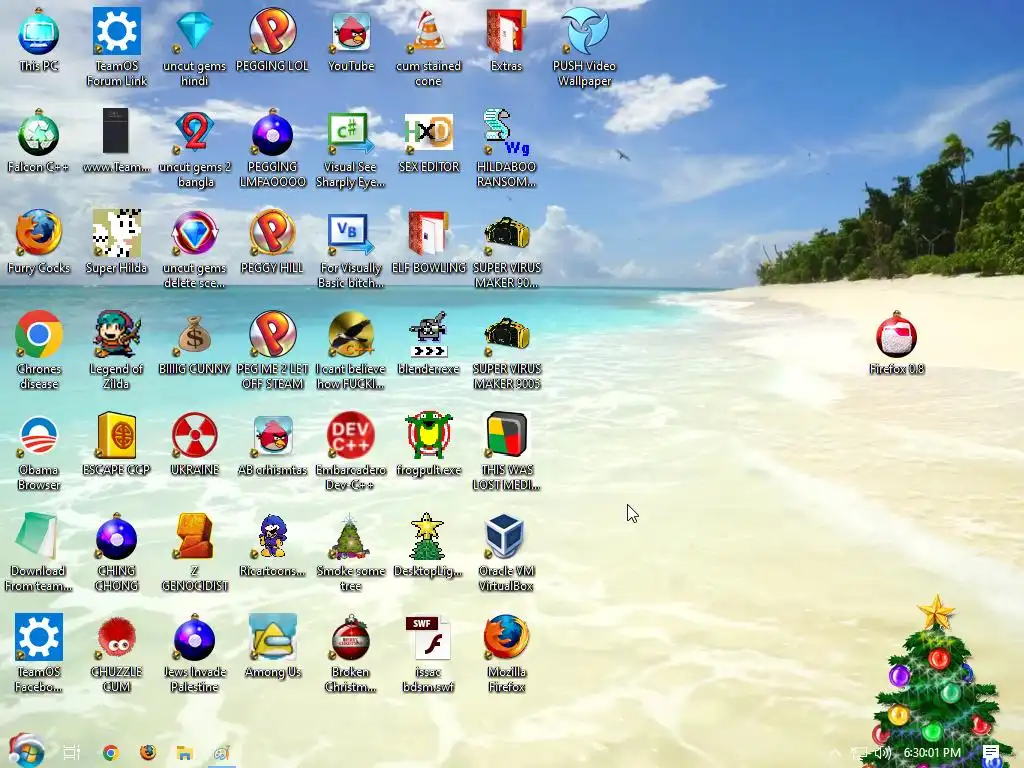The image size is (1024, 768).
Task: Open uncut gems delete sce... icon
Action: pyautogui.click(x=195, y=249)
